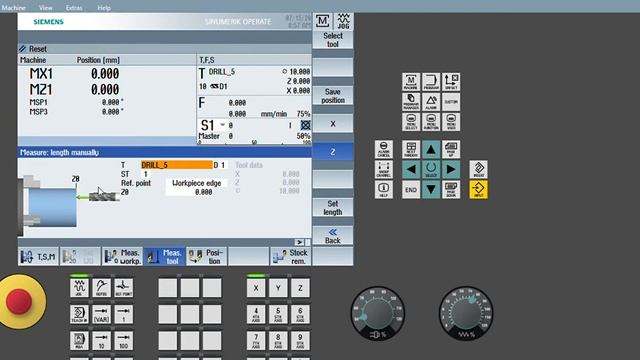The width and height of the screenshot is (640, 360).
Task: Click the CUSTOM key on keypad
Action: (451, 102)
